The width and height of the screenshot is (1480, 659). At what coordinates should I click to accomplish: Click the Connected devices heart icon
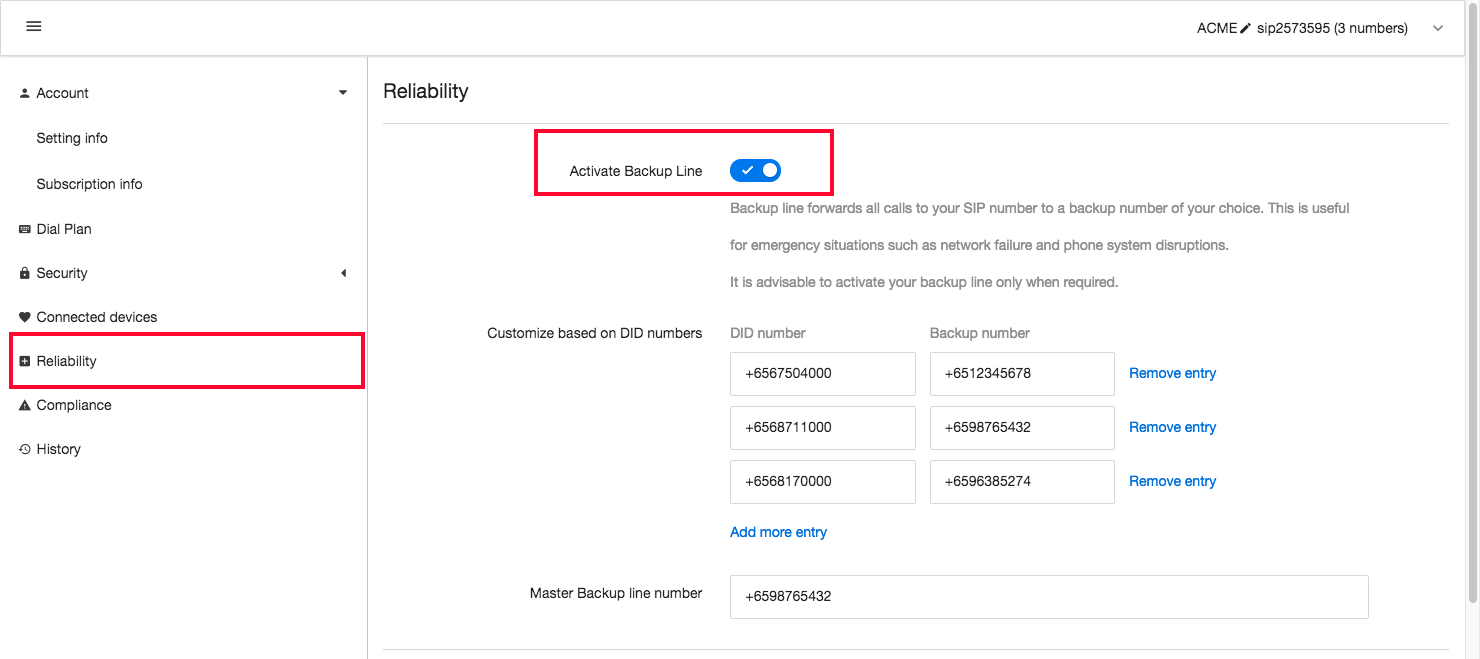tap(25, 317)
